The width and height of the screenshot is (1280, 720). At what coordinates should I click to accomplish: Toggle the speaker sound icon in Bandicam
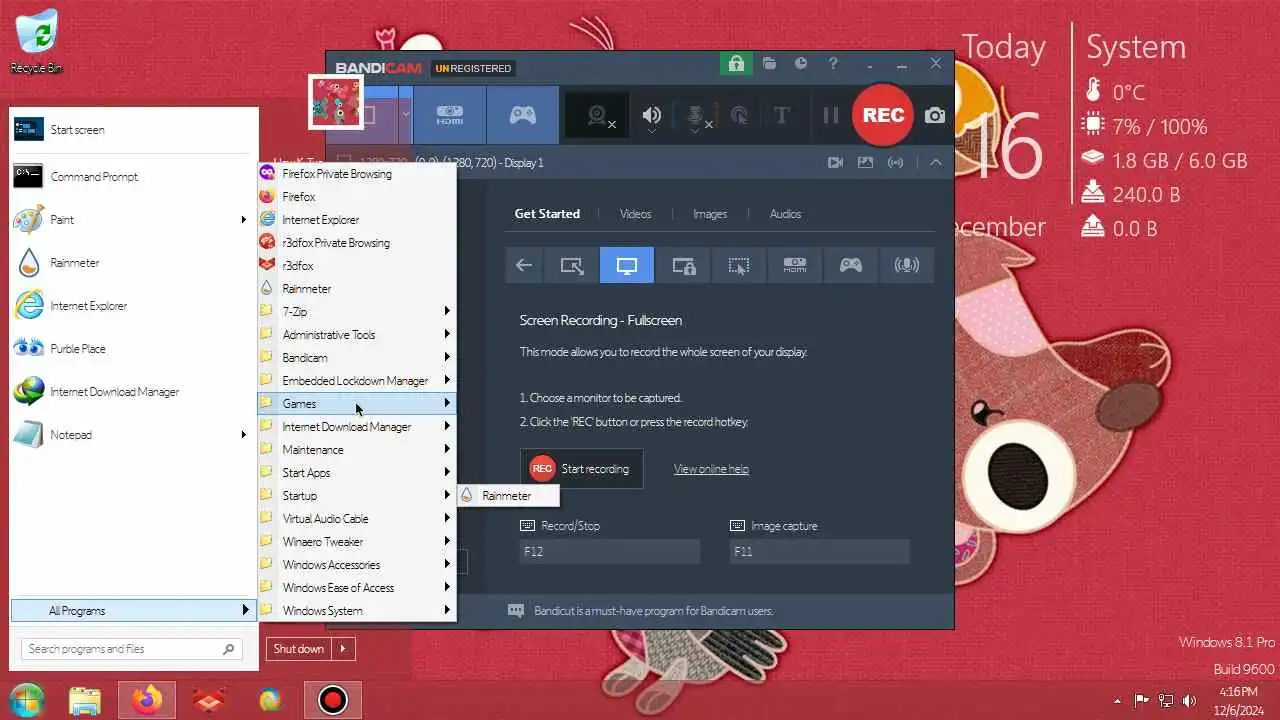pos(651,115)
